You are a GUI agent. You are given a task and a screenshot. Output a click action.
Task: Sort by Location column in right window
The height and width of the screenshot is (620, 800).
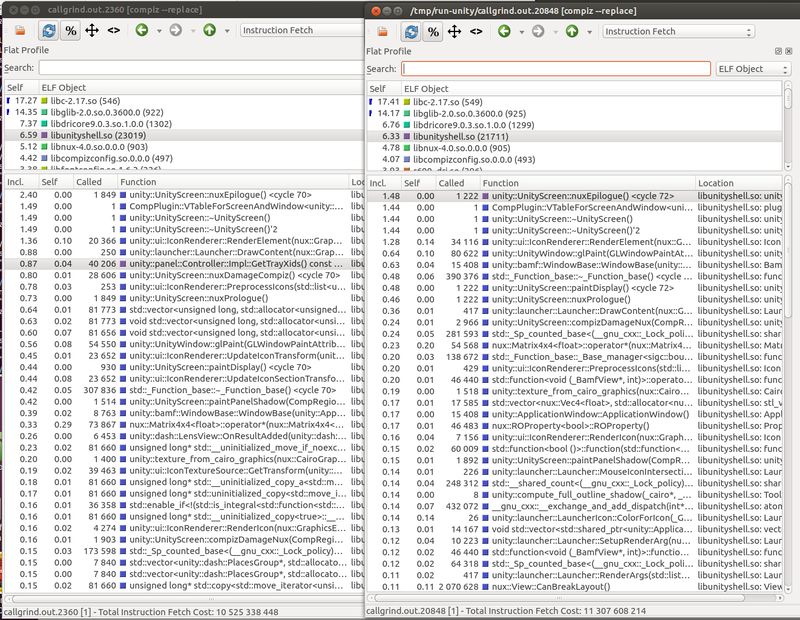click(739, 183)
